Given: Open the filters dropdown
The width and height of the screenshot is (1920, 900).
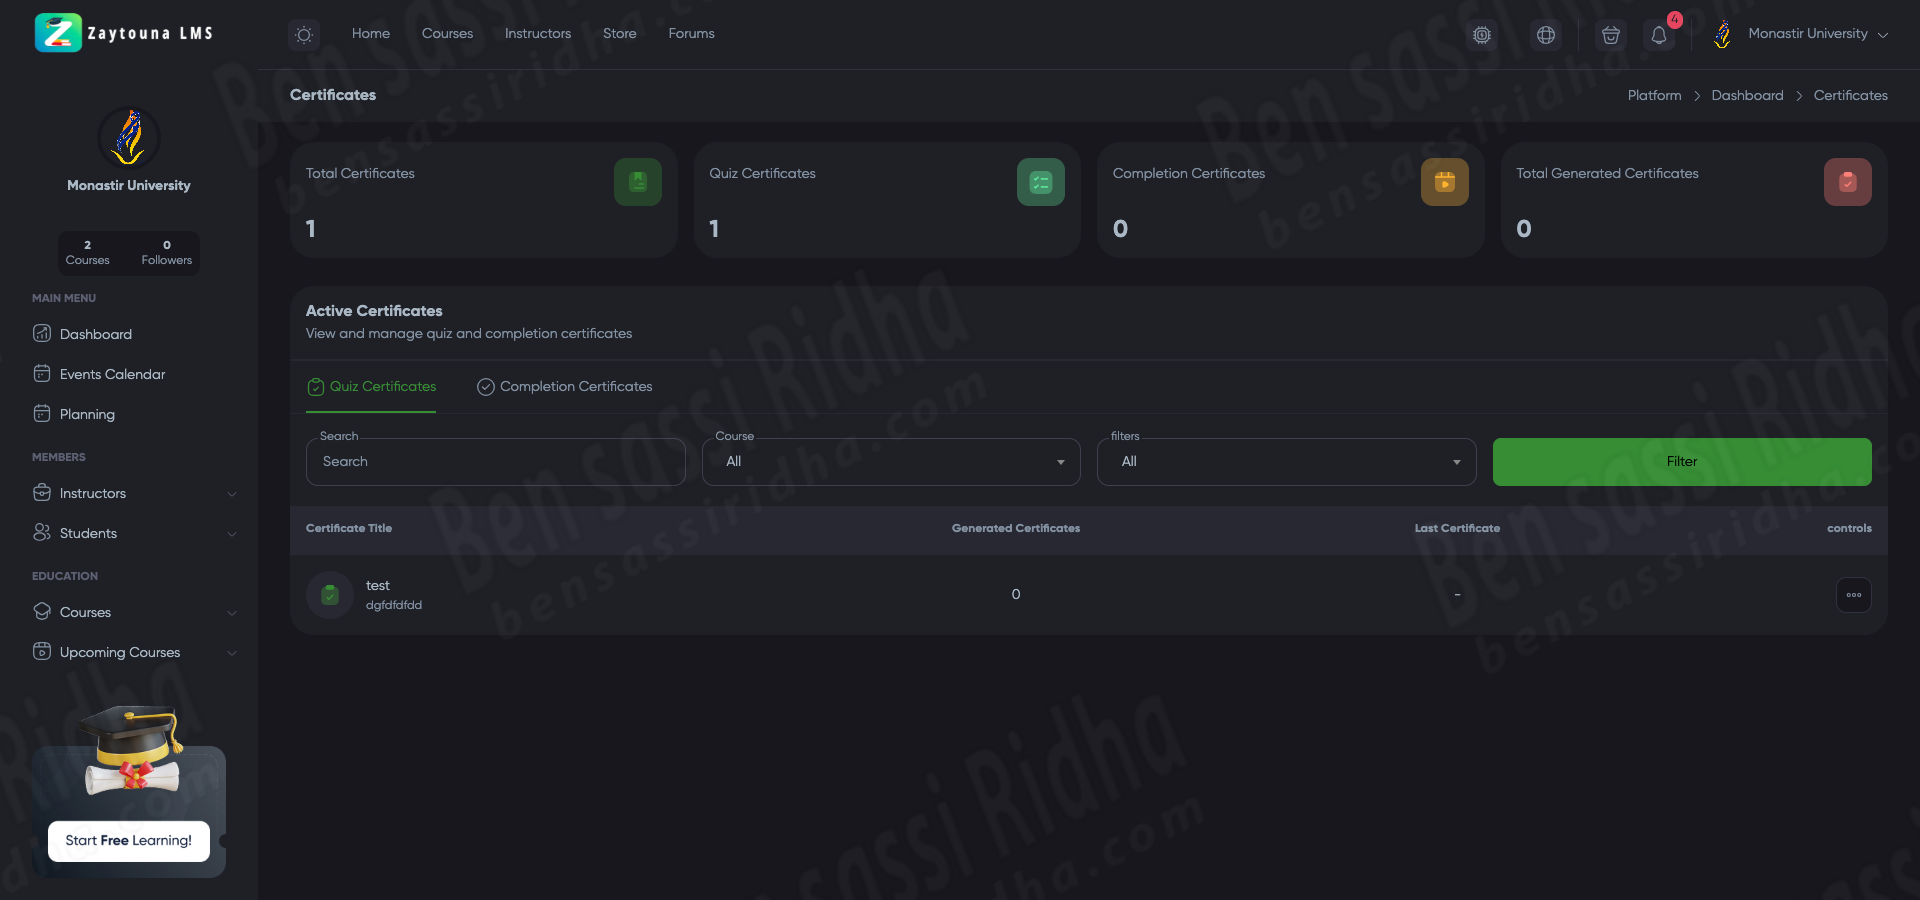Looking at the screenshot, I should (1286, 462).
